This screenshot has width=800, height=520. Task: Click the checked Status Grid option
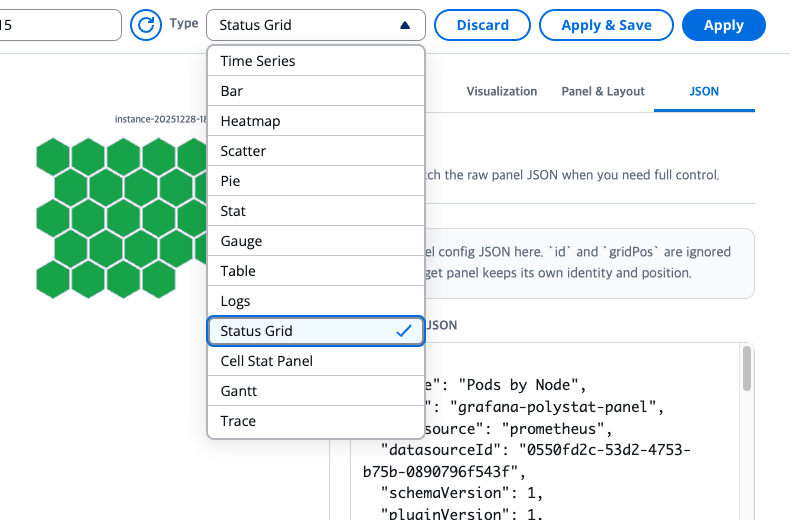pyautogui.click(x=316, y=331)
